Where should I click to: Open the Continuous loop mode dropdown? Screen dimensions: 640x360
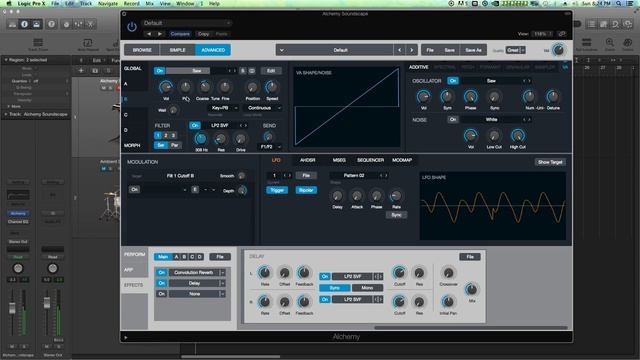click(262, 108)
